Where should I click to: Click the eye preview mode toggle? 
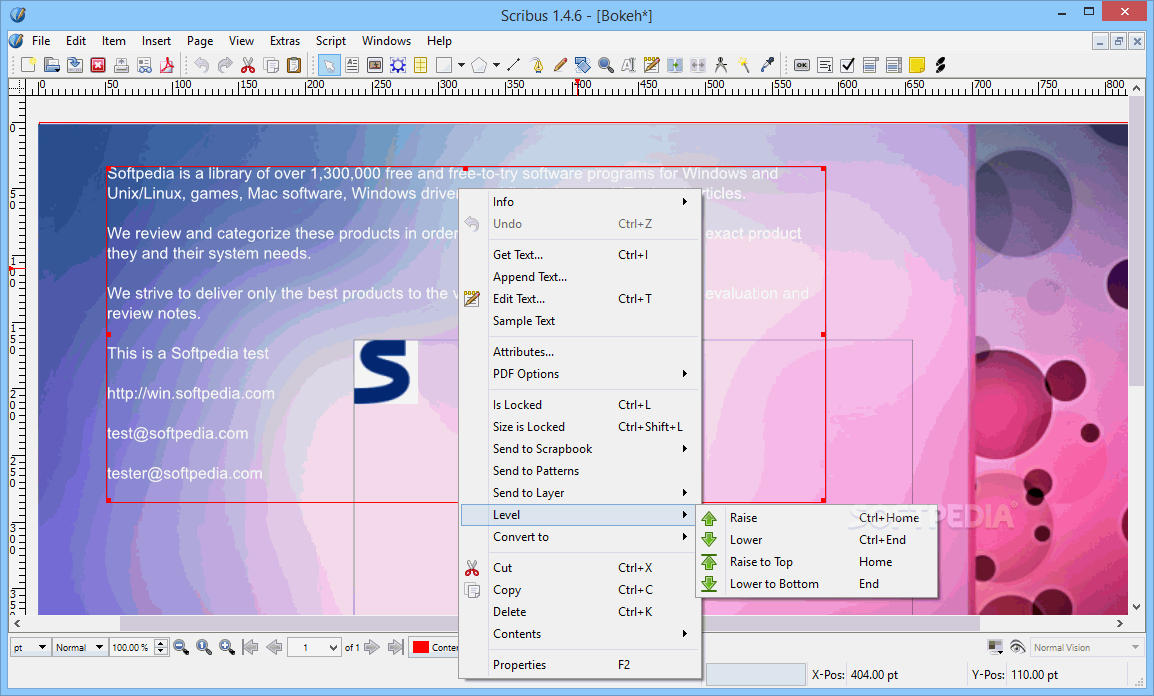coord(1018,647)
